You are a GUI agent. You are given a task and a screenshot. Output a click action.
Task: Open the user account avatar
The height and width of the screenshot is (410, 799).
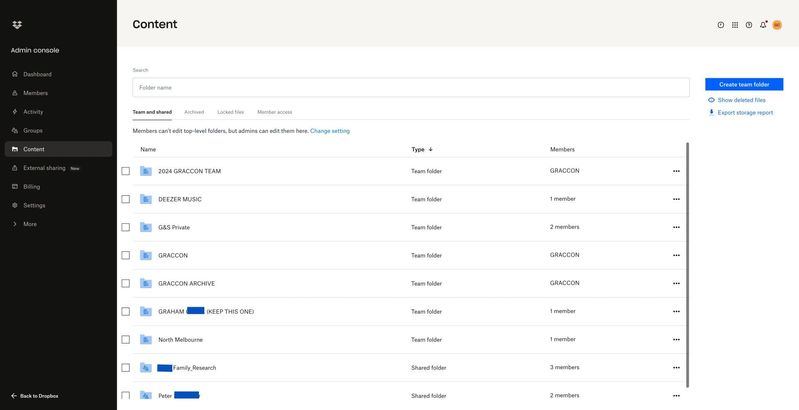[777, 25]
